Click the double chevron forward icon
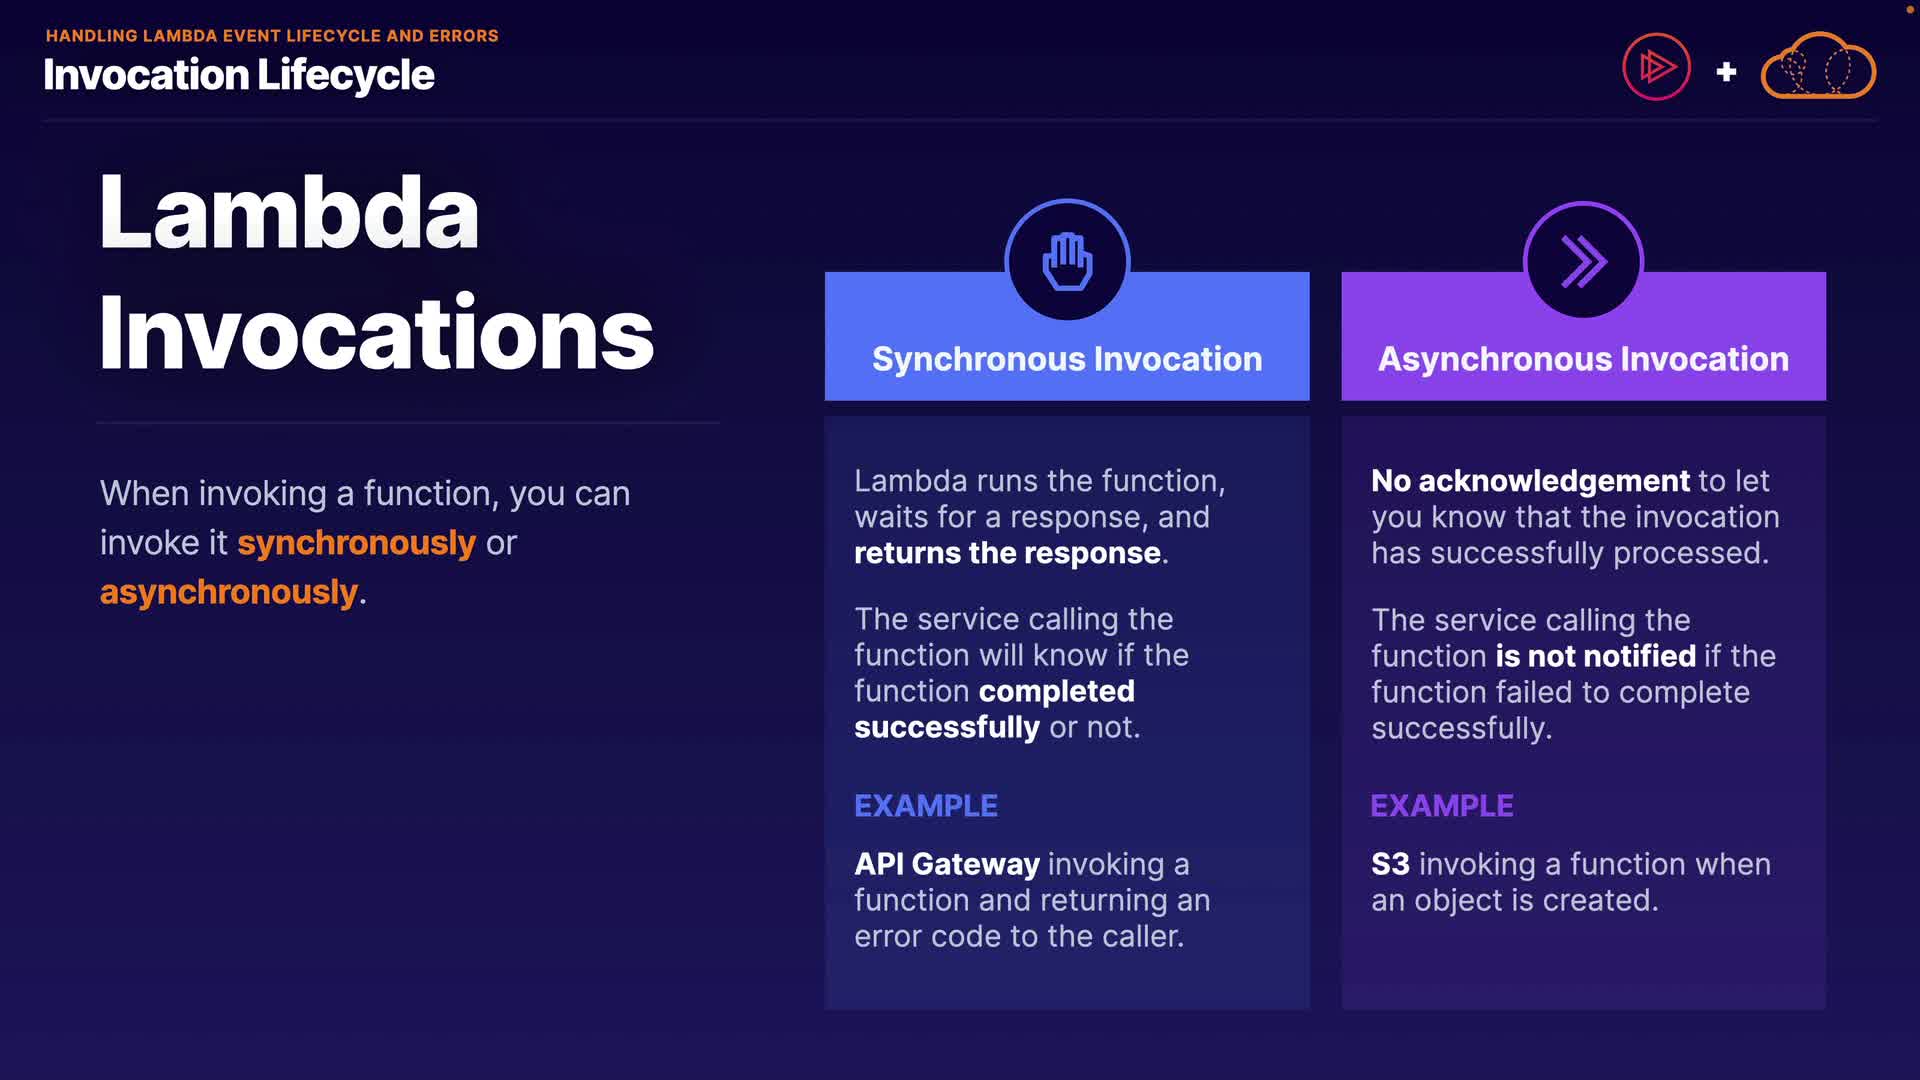 (1583, 262)
